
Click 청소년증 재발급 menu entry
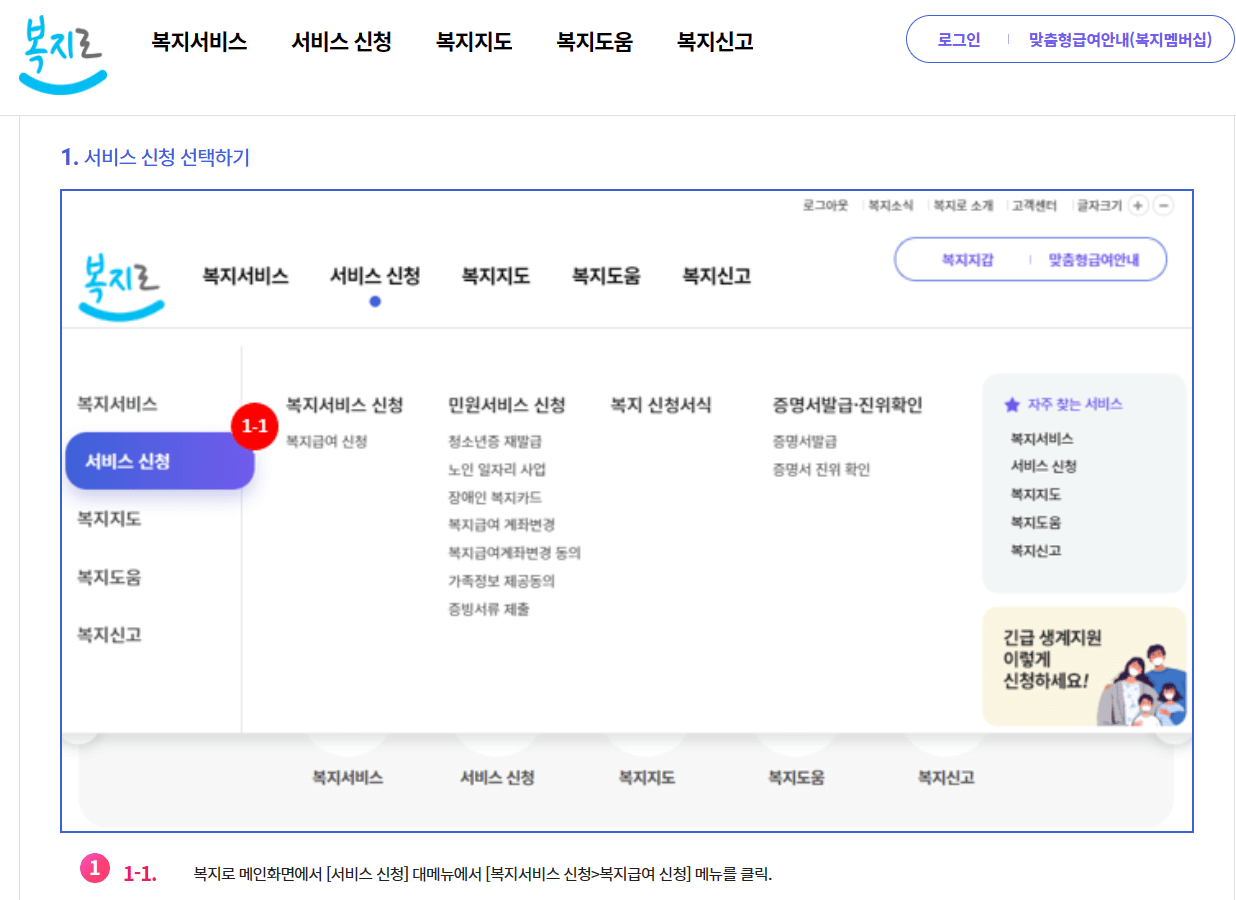click(495, 441)
